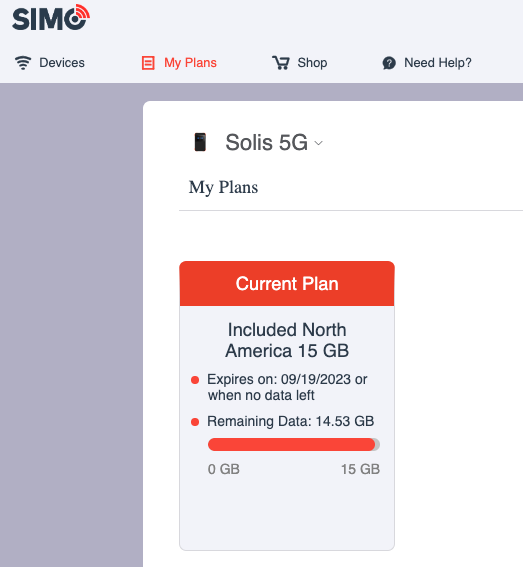Viewport: 523px width, 567px height.
Task: Click the Need Help question bubble icon
Action: (389, 63)
